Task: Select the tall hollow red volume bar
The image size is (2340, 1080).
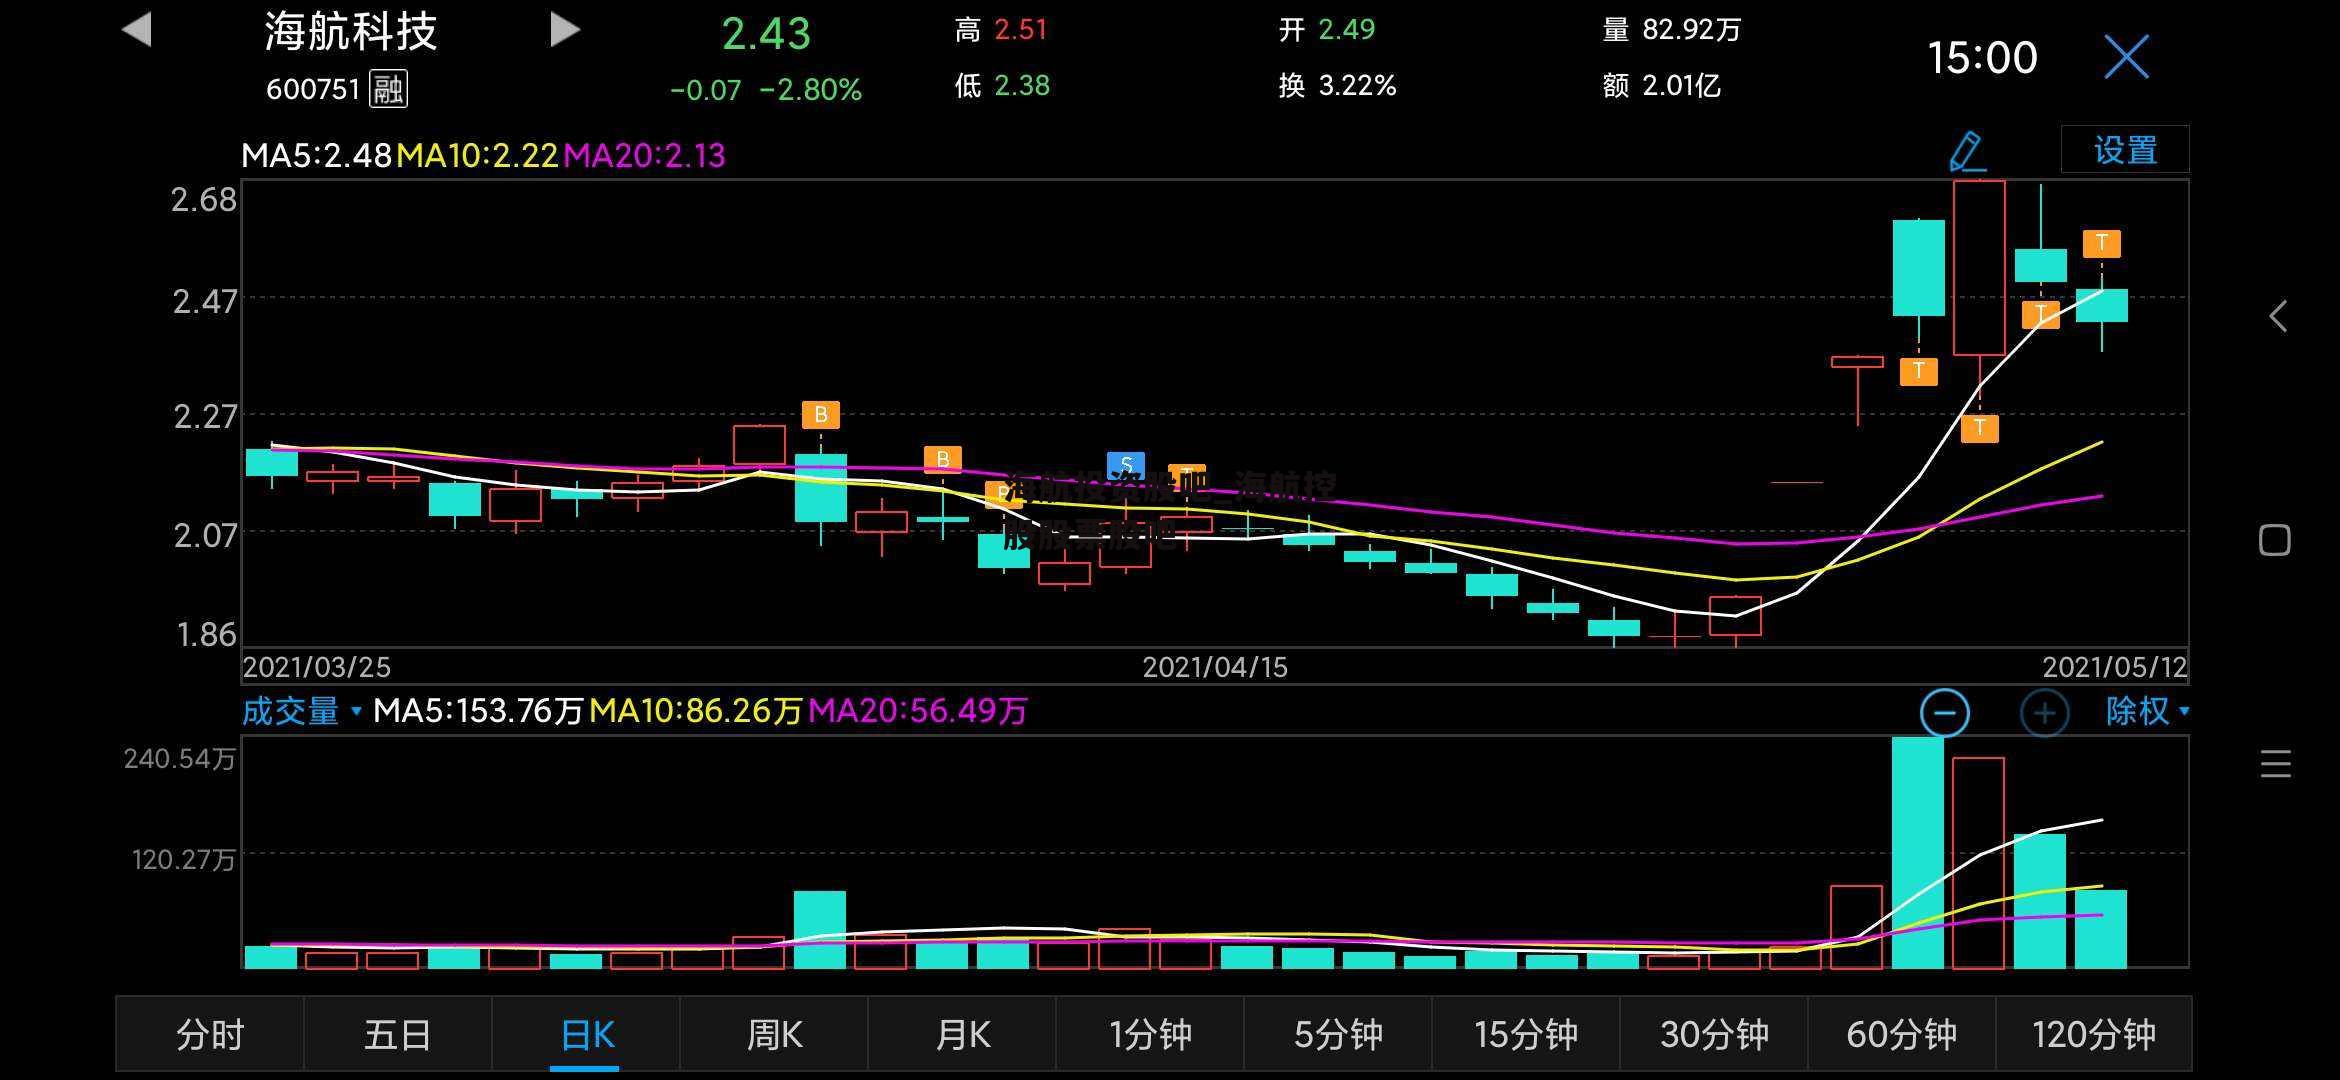Action: click(x=1978, y=863)
